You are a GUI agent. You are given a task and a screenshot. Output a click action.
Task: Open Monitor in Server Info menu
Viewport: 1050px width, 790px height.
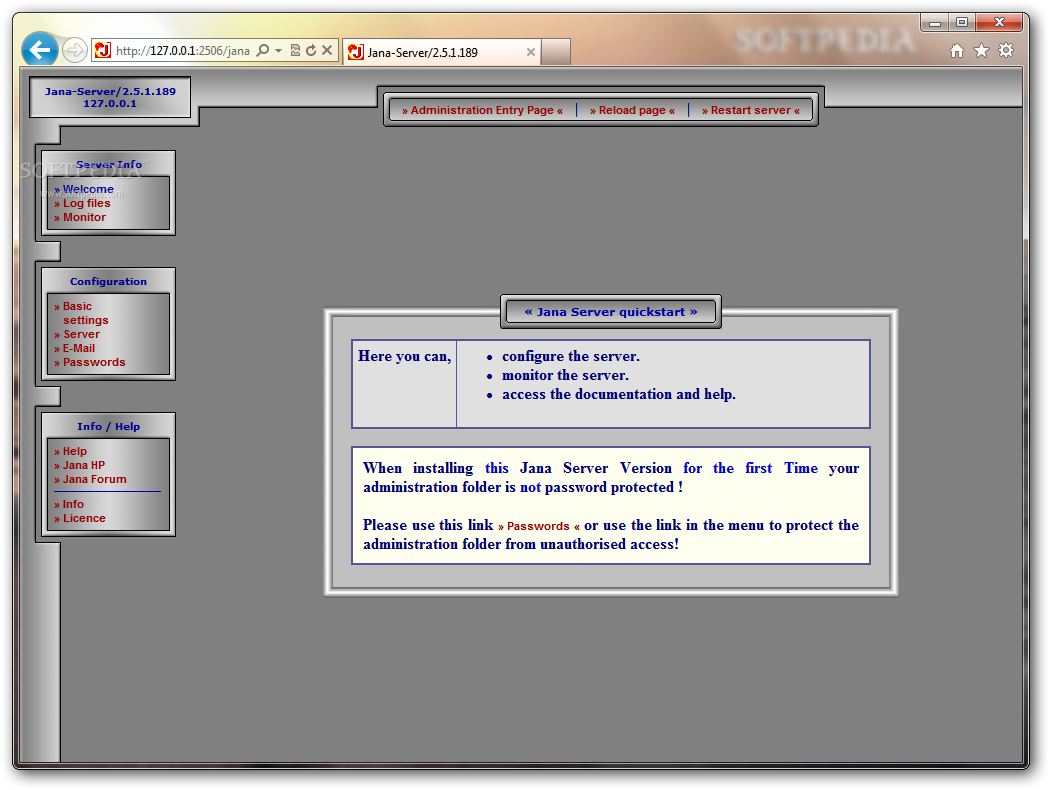(80, 218)
